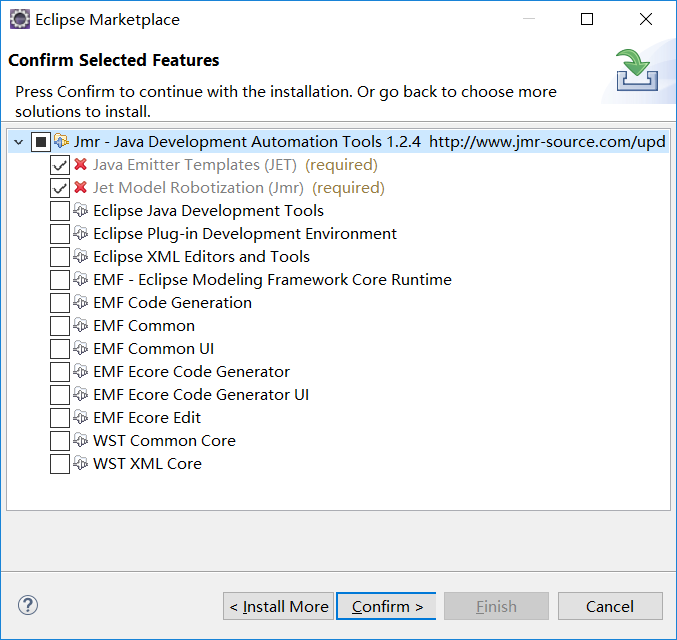This screenshot has width=677, height=640.
Task: Click feature icon of EMF Ecore Edit
Action: tap(80, 417)
